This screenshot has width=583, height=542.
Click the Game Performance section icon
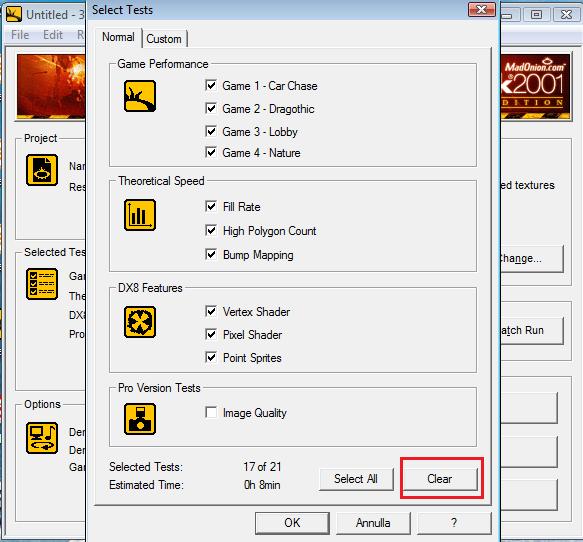(140, 96)
